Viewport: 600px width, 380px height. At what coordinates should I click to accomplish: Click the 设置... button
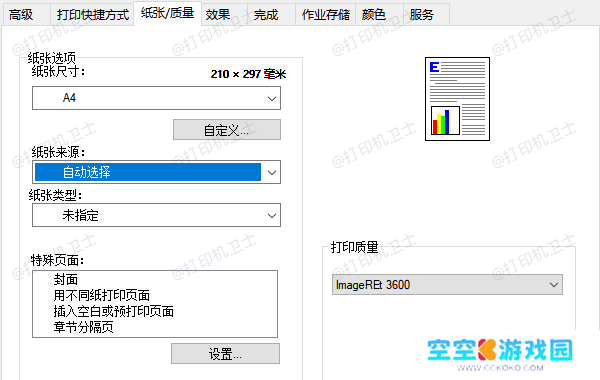(x=225, y=354)
